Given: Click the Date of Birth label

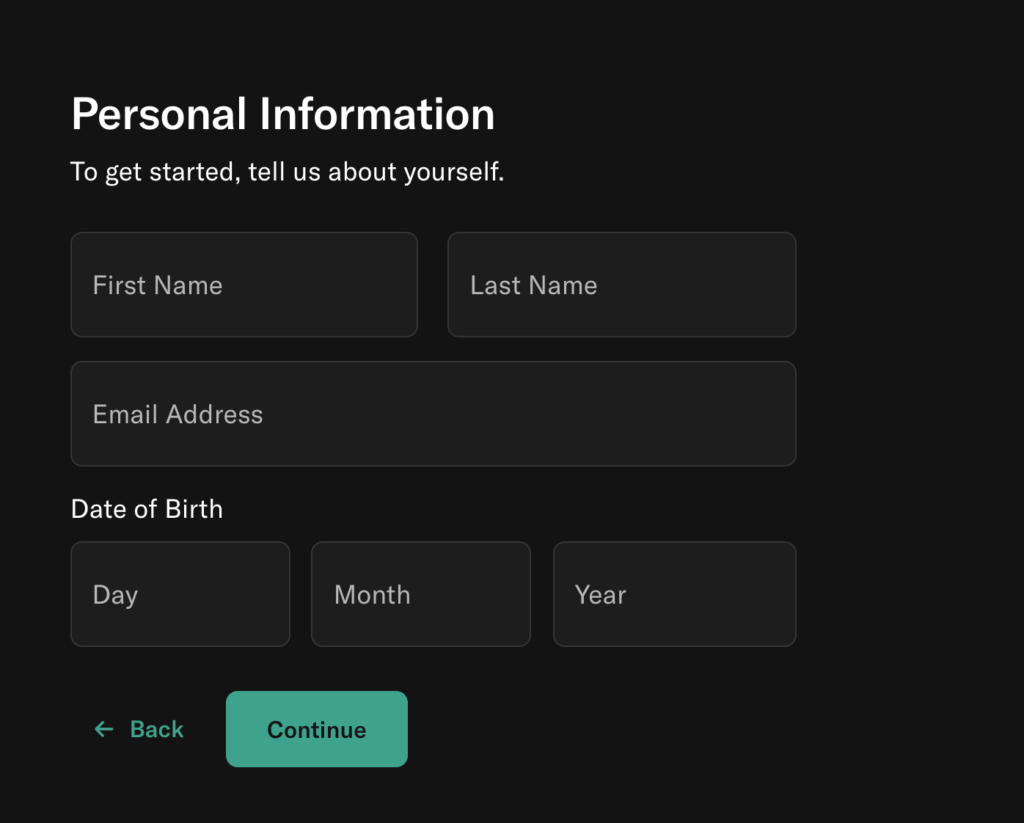Looking at the screenshot, I should click(147, 509).
